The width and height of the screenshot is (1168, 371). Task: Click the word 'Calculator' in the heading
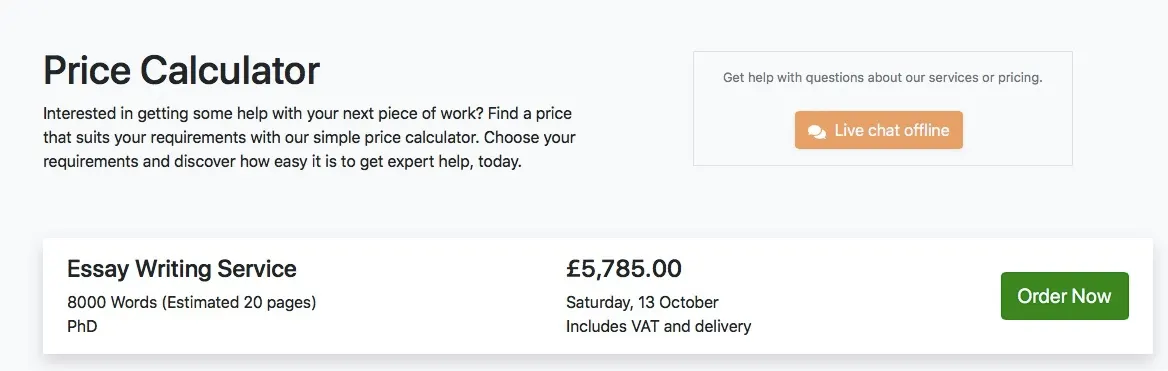(x=230, y=71)
